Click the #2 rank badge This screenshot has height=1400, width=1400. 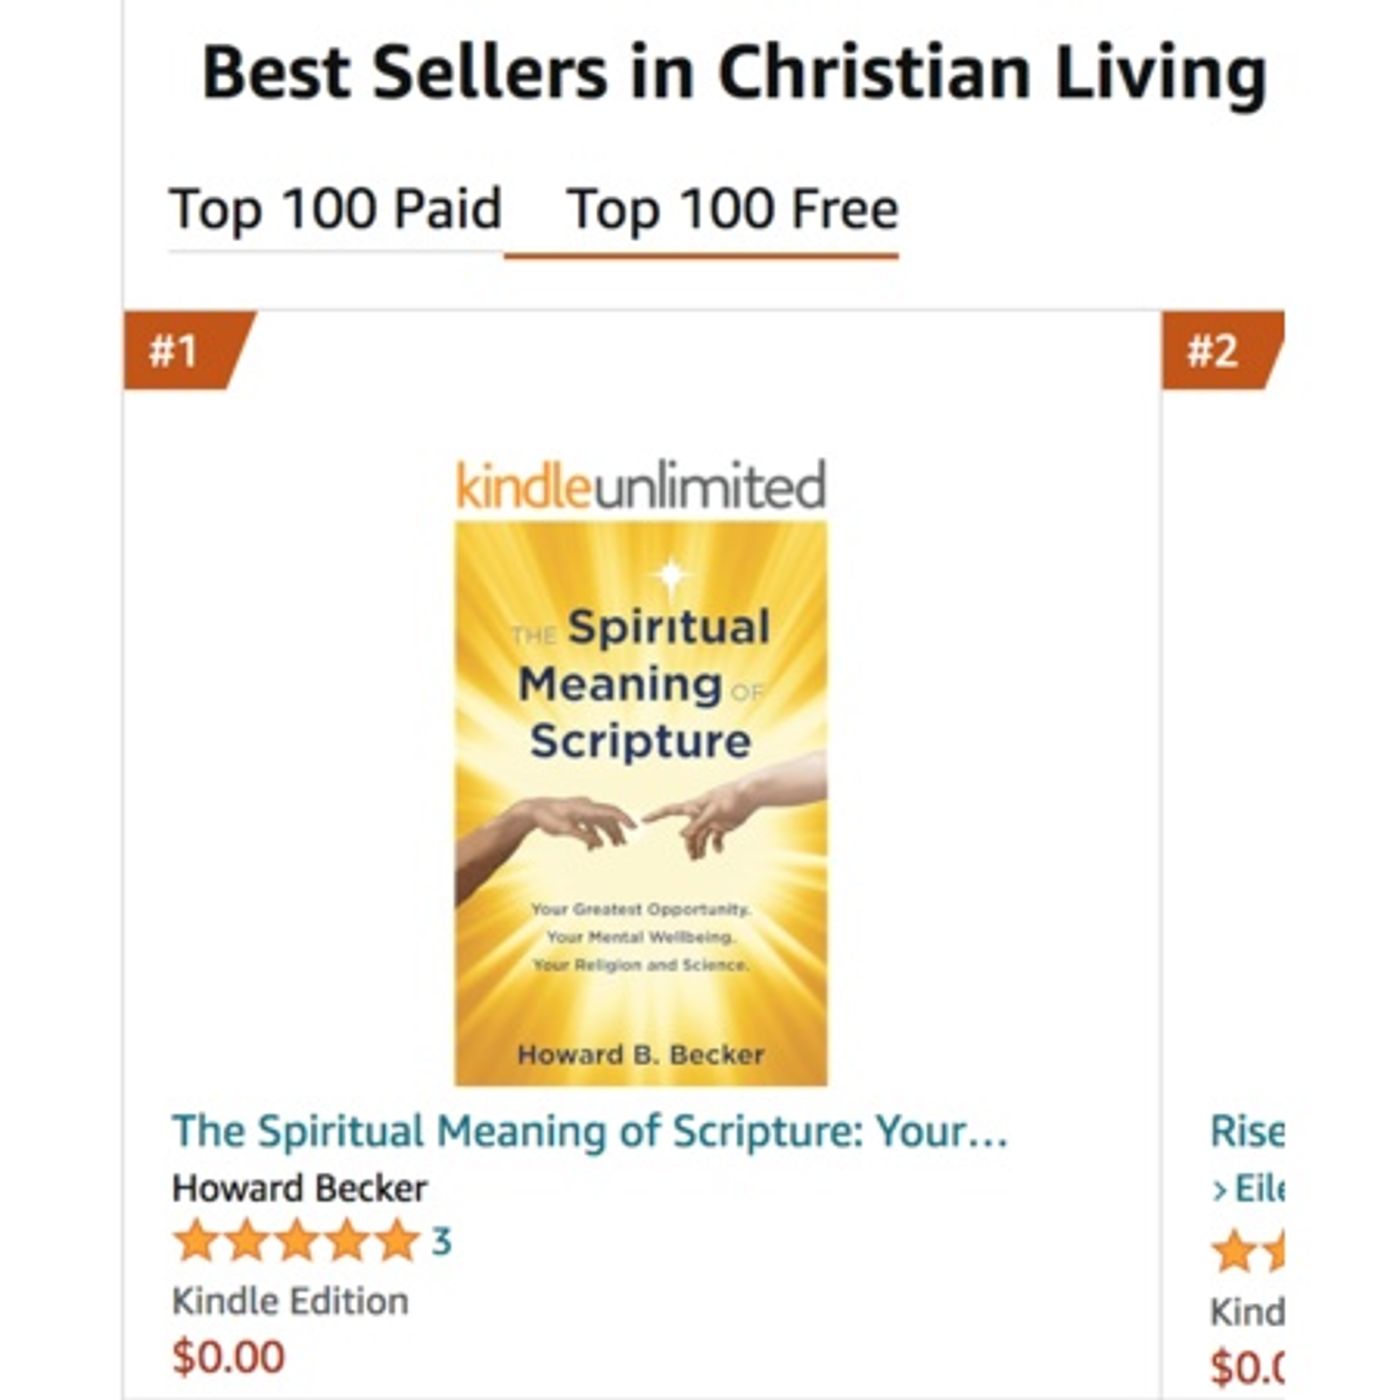pyautogui.click(x=1222, y=350)
